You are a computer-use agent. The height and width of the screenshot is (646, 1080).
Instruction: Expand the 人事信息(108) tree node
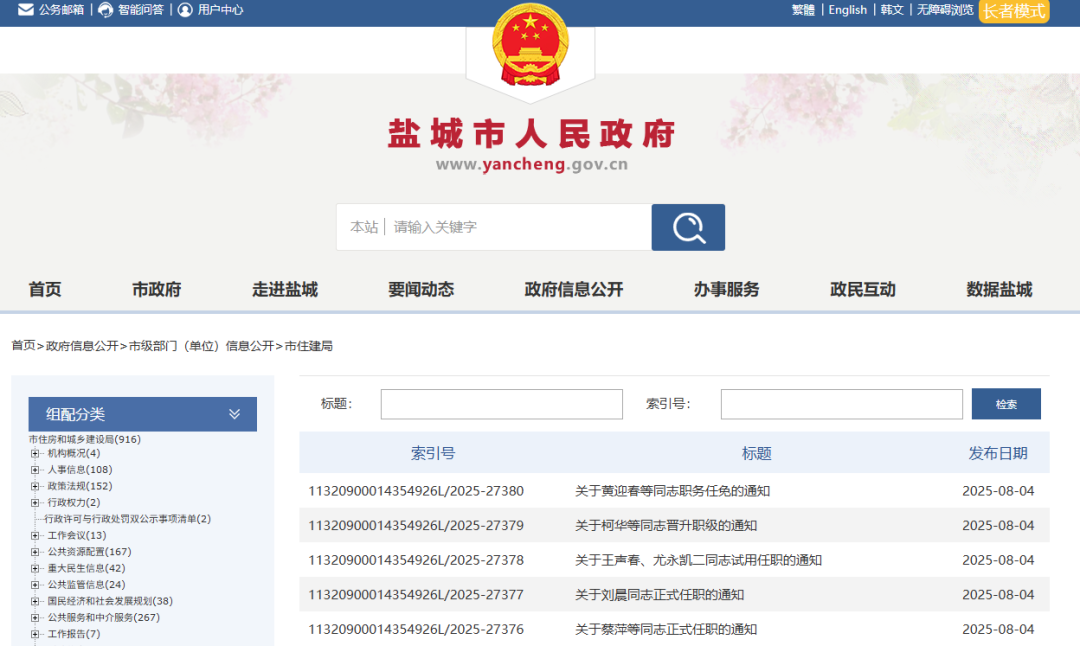click(x=35, y=470)
